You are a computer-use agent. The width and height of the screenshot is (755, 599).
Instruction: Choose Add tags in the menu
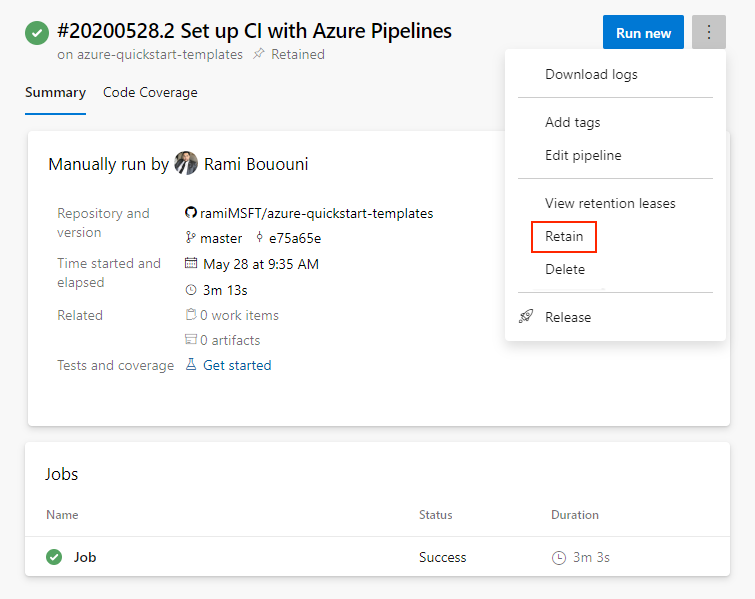coord(572,122)
